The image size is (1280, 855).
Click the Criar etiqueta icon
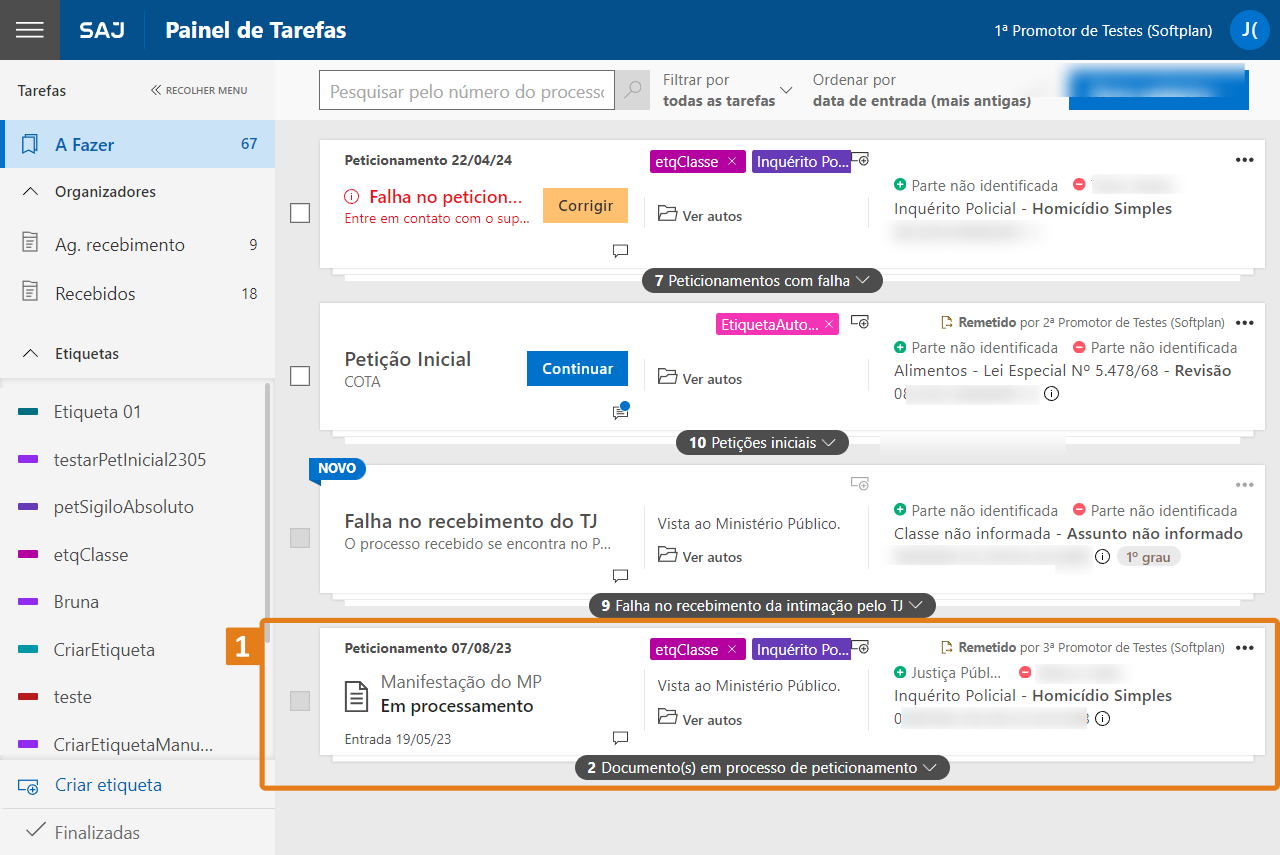coord(28,786)
